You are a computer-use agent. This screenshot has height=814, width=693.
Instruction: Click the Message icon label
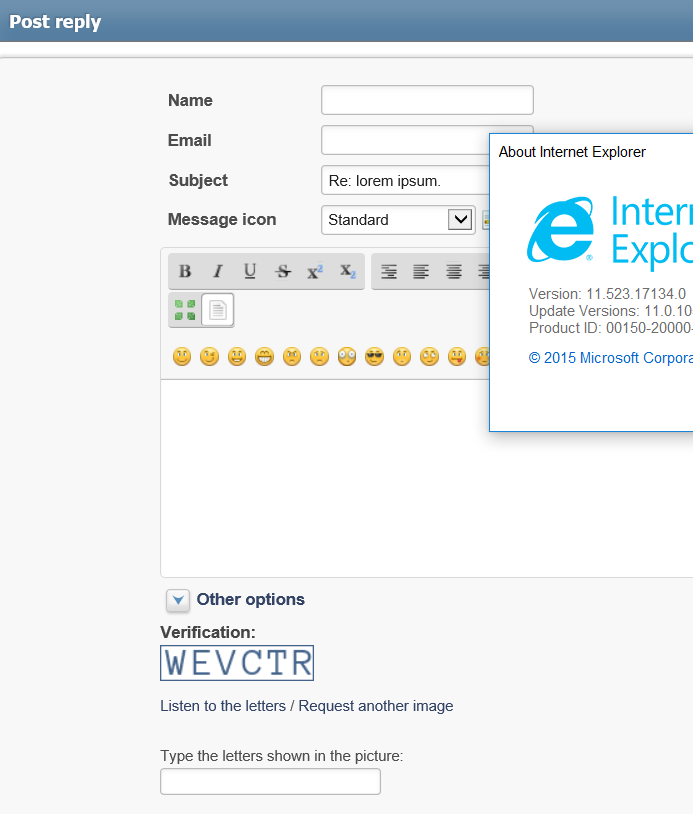coord(222,220)
